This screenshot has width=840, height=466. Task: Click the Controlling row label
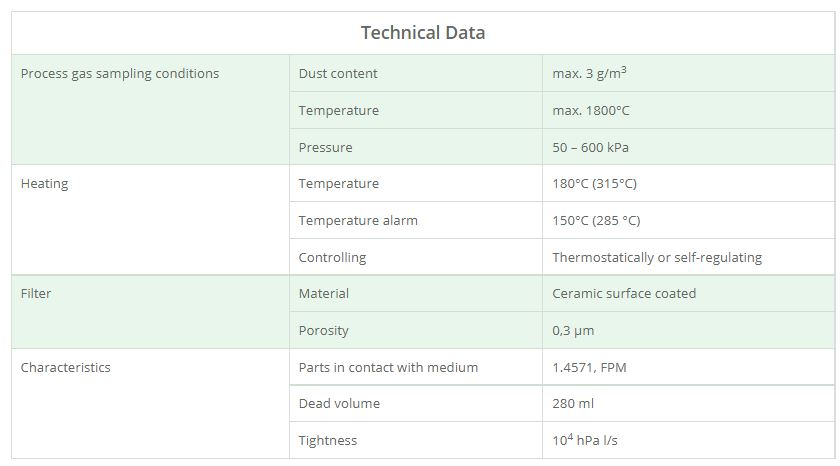pyautogui.click(x=332, y=258)
